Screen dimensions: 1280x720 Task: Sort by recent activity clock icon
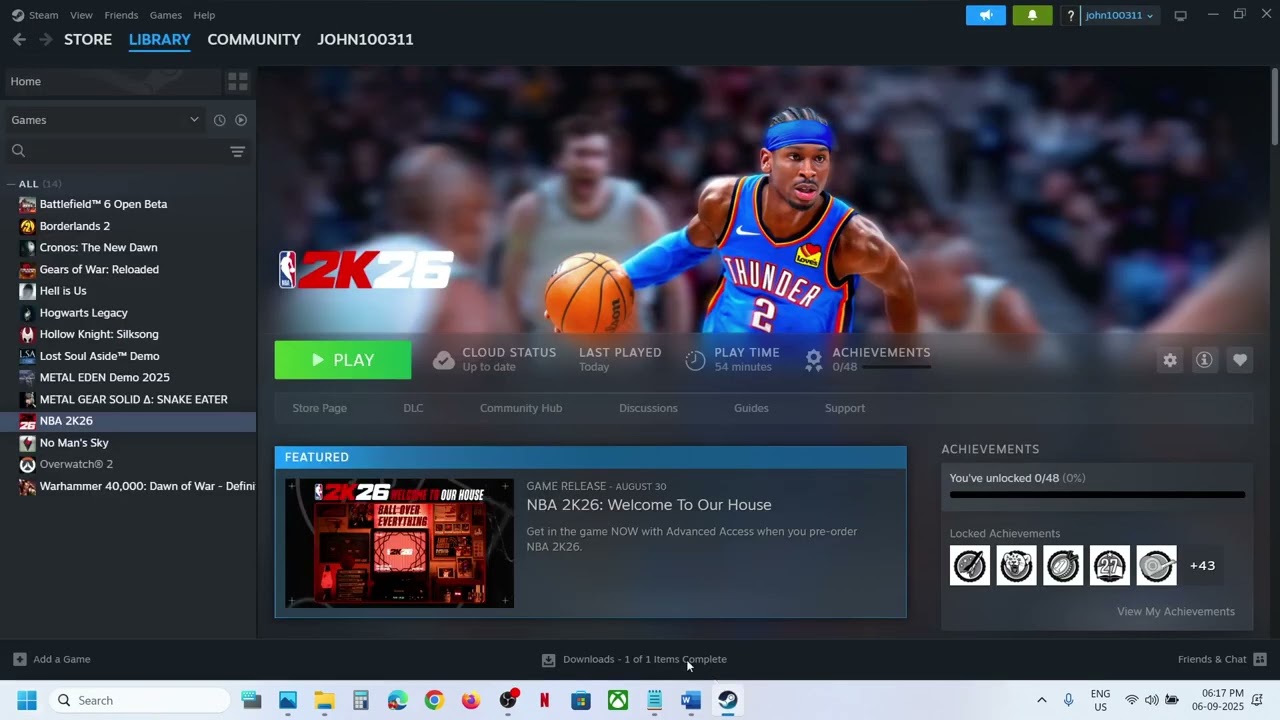click(x=220, y=120)
